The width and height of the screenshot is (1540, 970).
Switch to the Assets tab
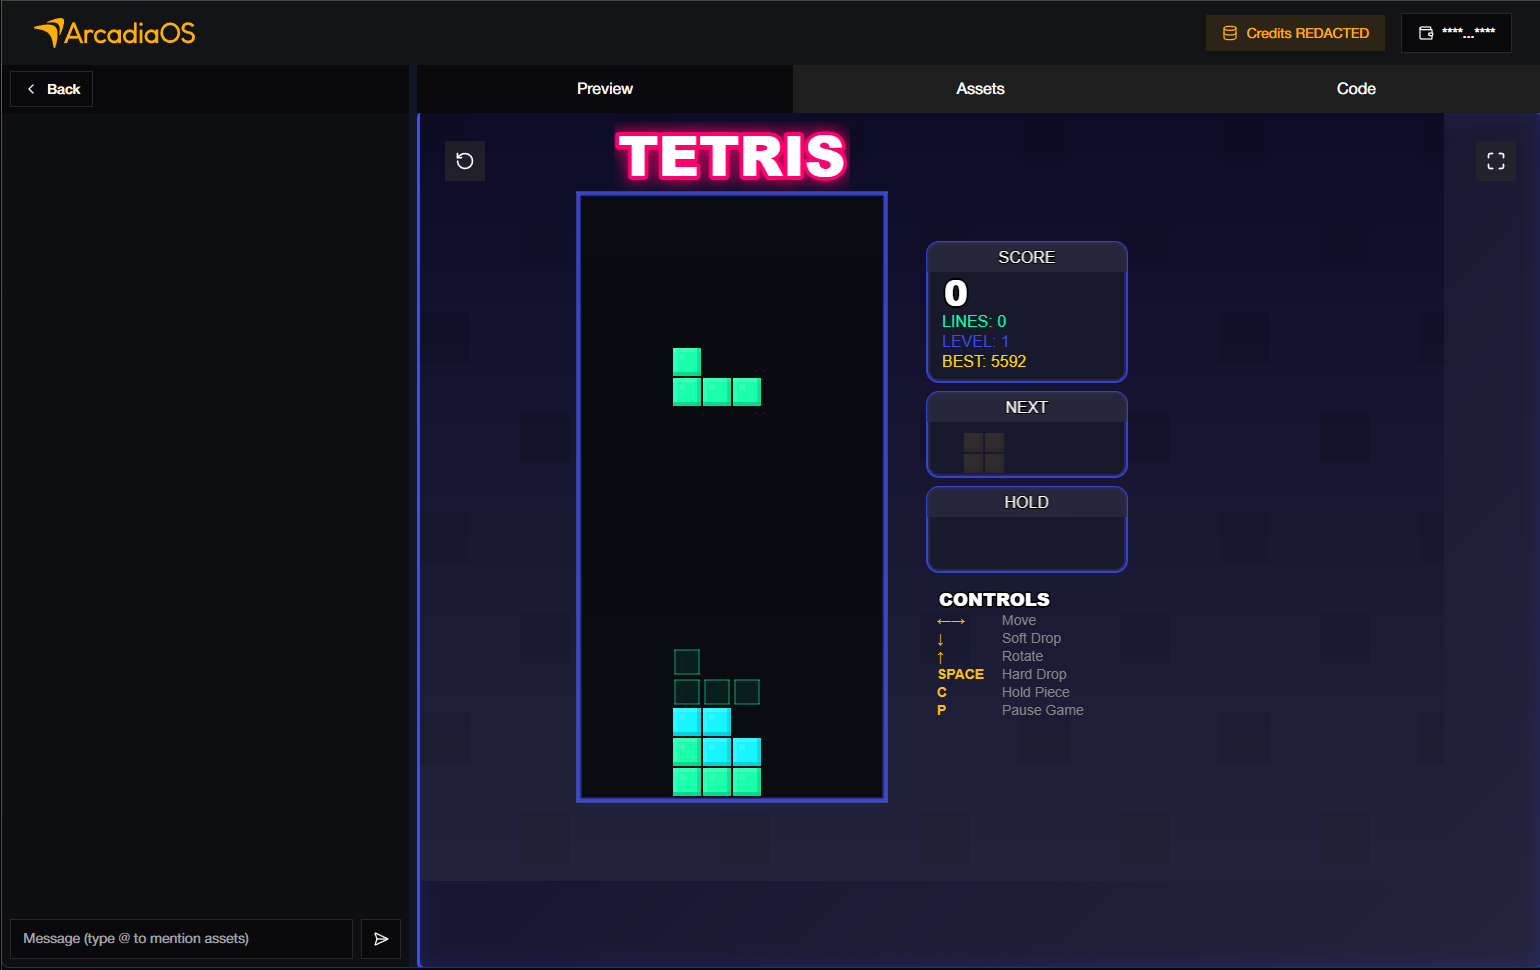click(x=980, y=89)
